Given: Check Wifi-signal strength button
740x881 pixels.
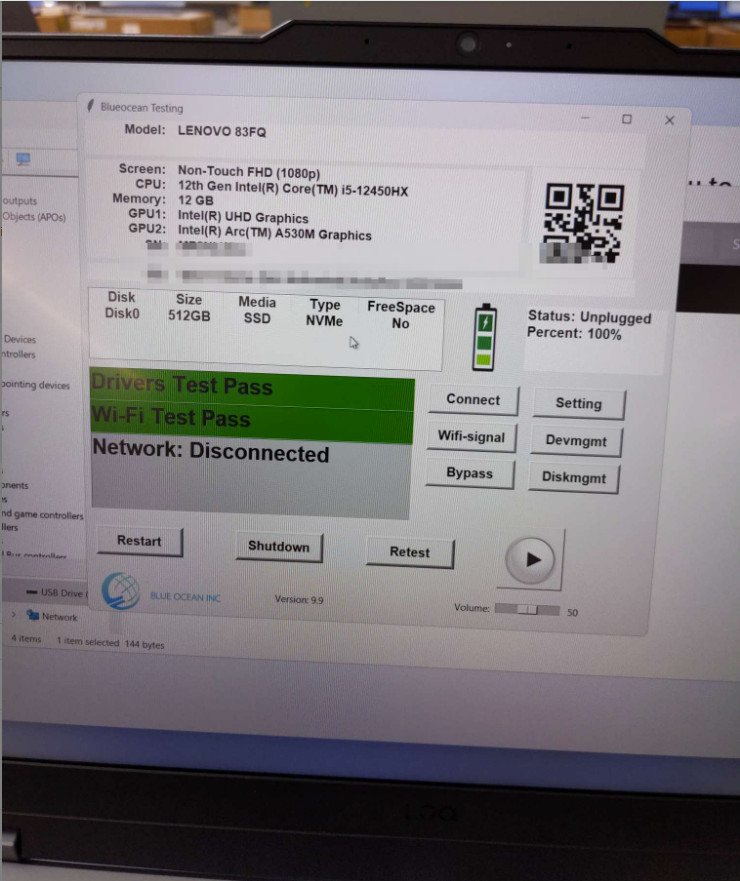Looking at the screenshot, I should (x=471, y=437).
